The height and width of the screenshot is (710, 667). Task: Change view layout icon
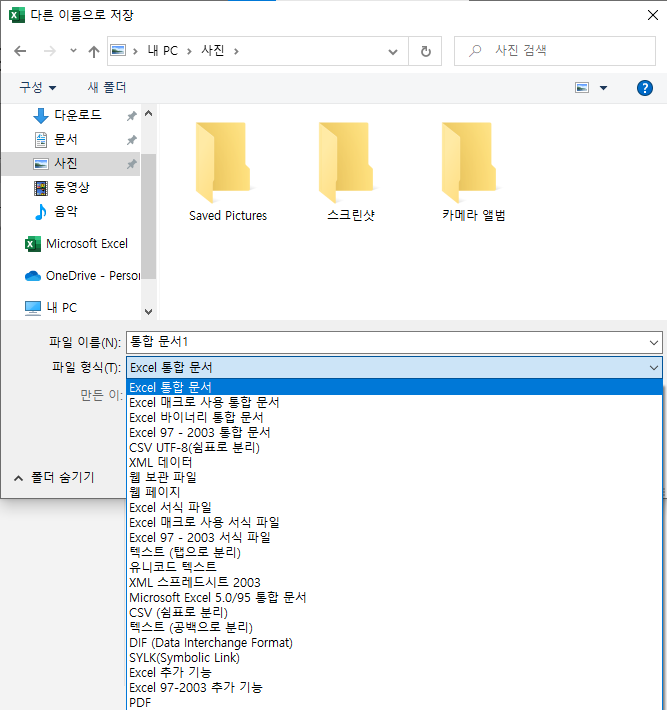[x=582, y=87]
